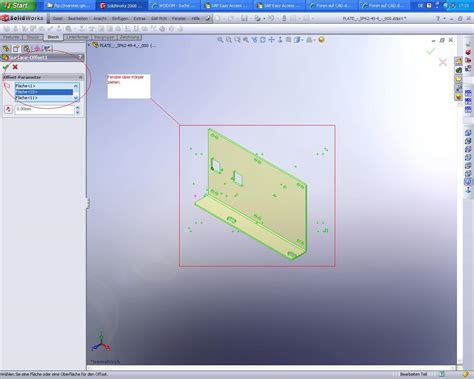
Task: Collapse the Offset-Parameter section
Action: pyautogui.click(x=80, y=77)
